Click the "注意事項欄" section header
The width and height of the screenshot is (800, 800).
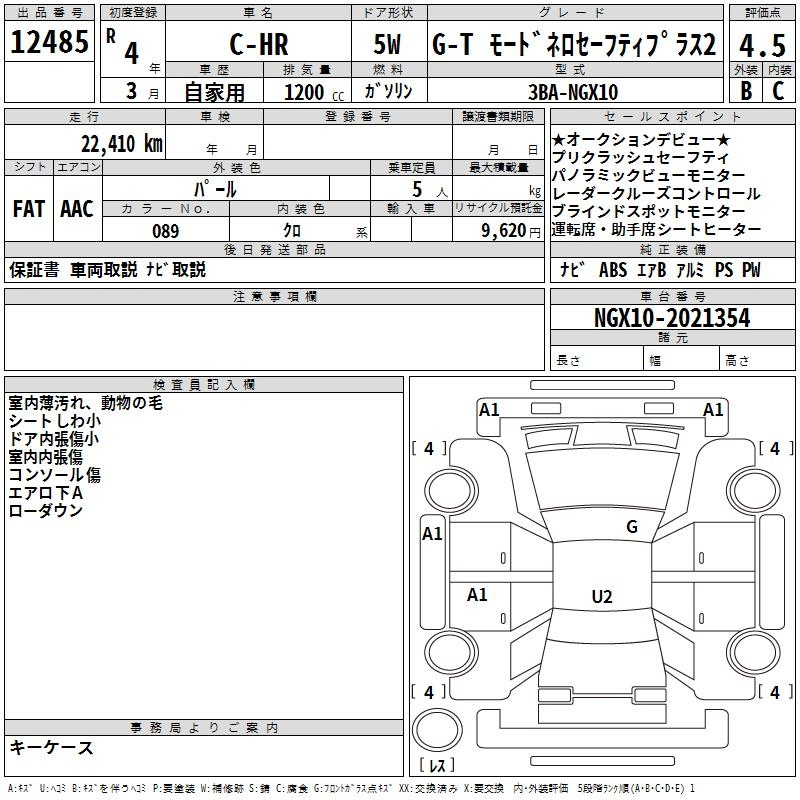click(x=274, y=296)
